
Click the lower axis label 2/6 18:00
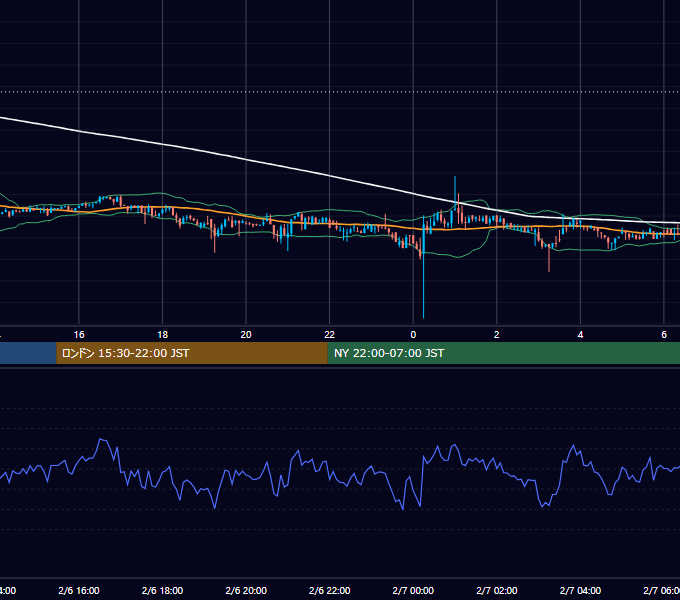click(163, 590)
